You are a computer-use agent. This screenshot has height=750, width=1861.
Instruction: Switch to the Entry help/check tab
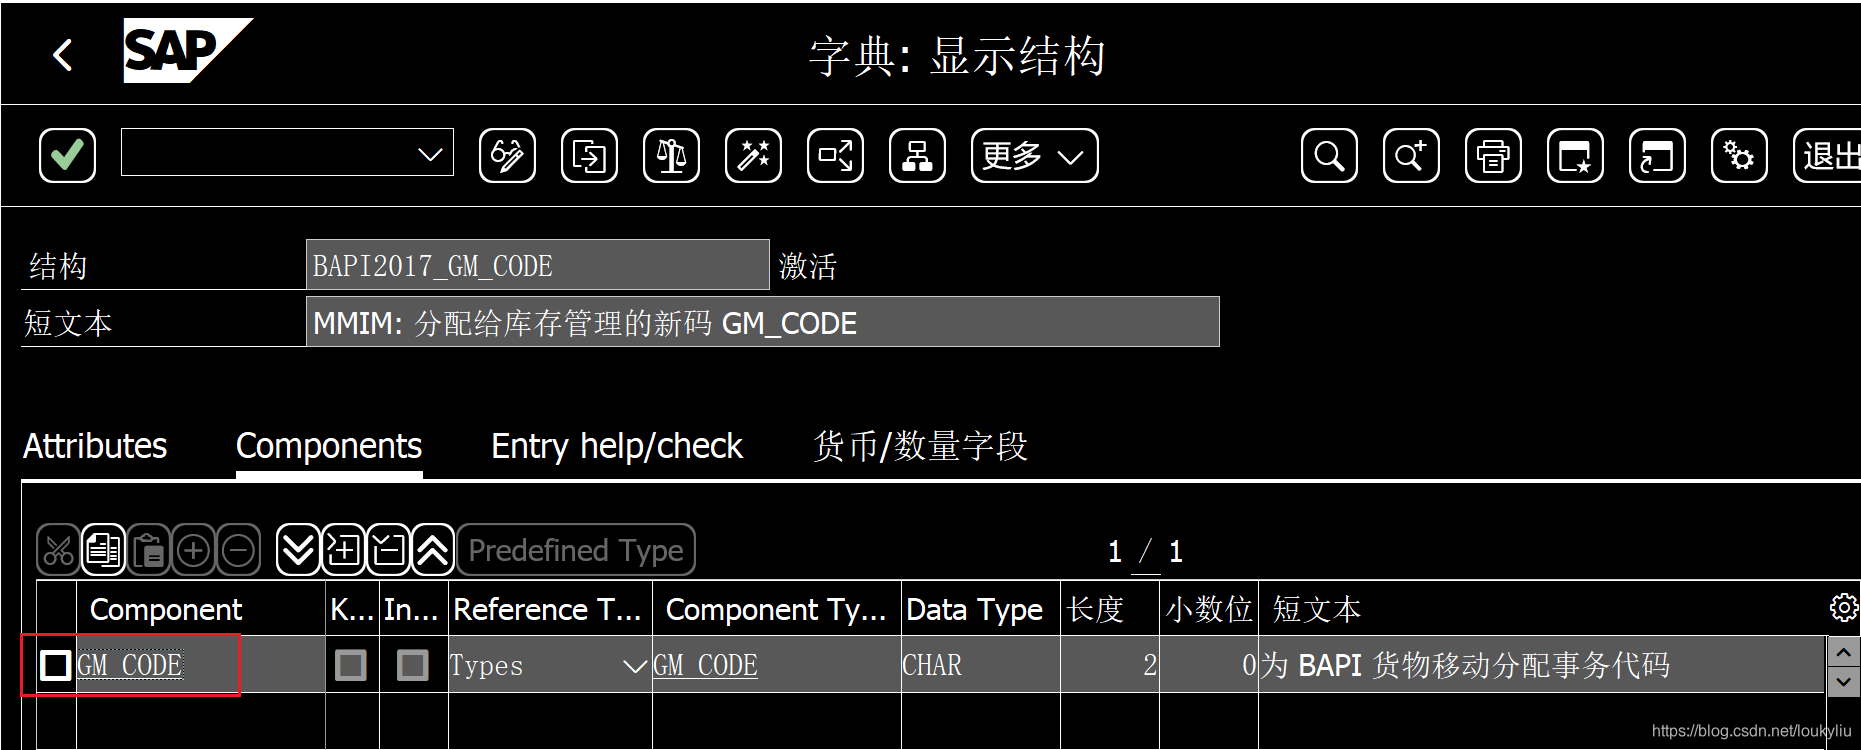pyautogui.click(x=617, y=446)
